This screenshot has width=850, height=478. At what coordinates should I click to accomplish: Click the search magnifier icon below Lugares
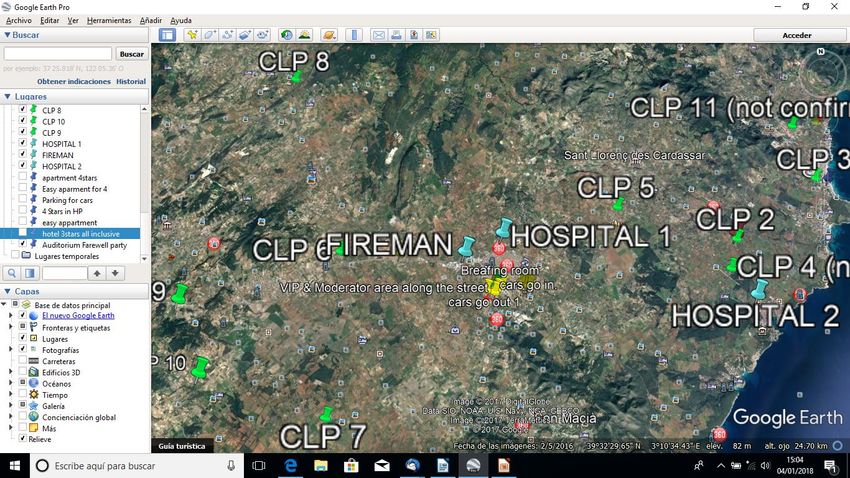click(x=12, y=273)
